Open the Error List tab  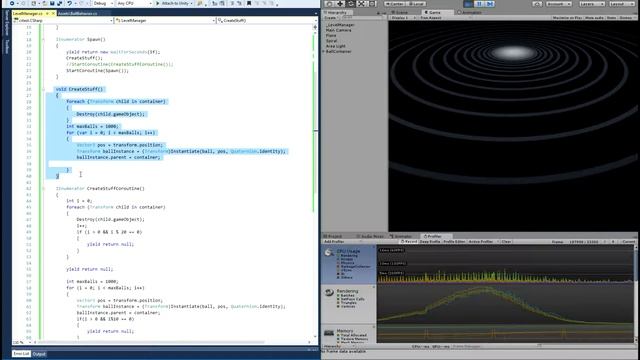(21, 354)
